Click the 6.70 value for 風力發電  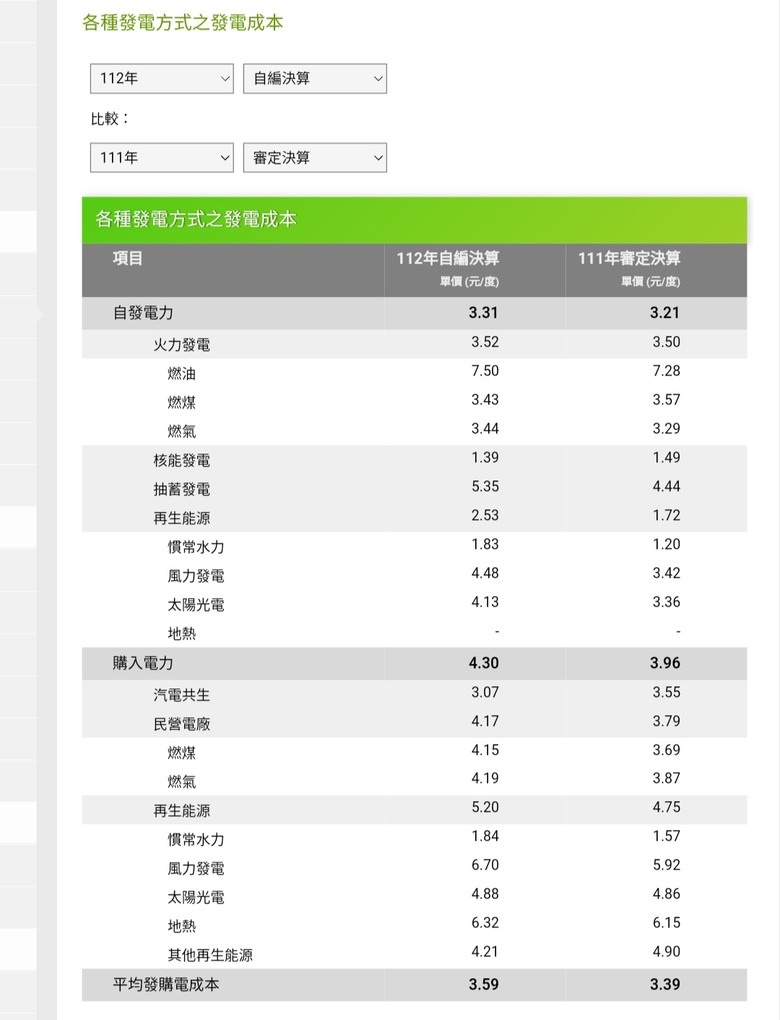pyautogui.click(x=485, y=865)
